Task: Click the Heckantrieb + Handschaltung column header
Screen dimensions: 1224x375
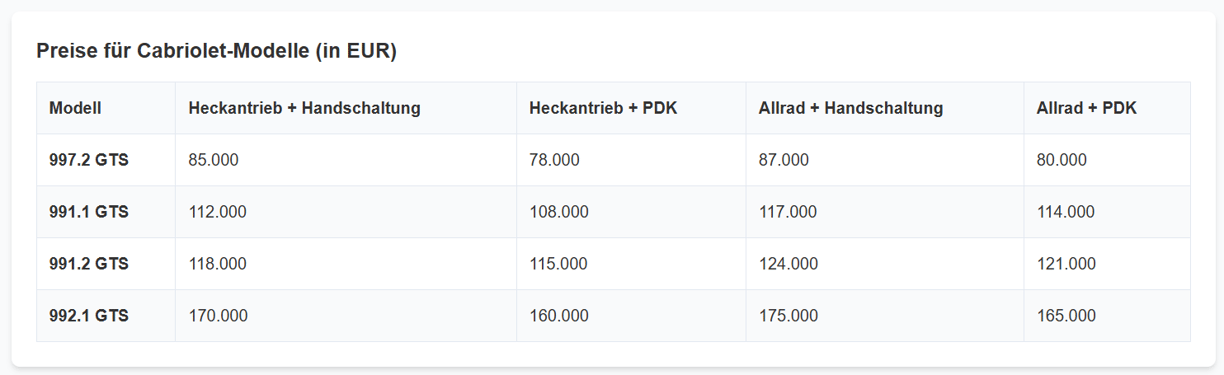Action: click(x=304, y=108)
